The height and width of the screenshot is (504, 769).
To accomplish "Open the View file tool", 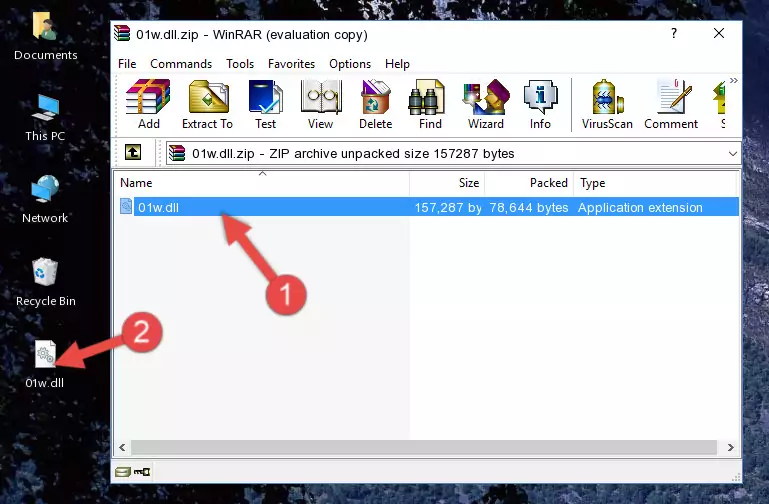I will 321,104.
